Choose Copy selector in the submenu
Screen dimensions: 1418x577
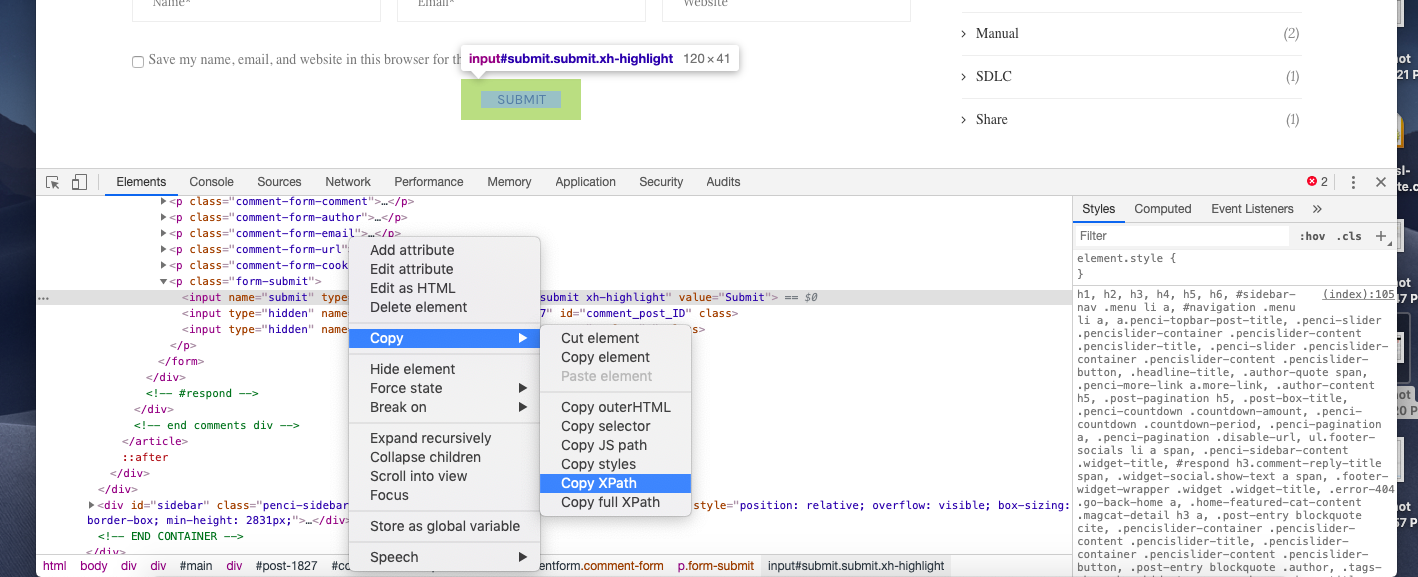(x=615, y=426)
